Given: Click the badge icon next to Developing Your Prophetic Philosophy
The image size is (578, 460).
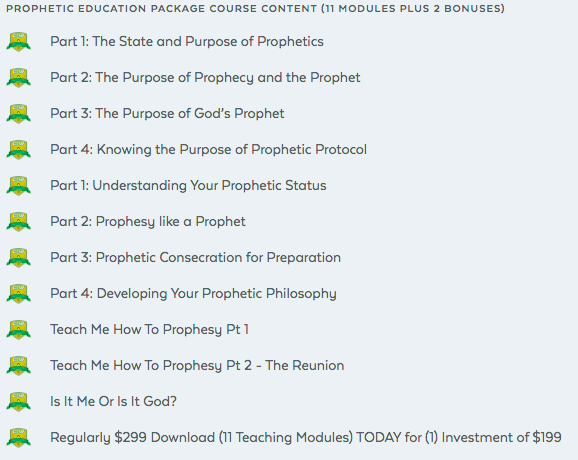Looking at the screenshot, I should [x=18, y=294].
